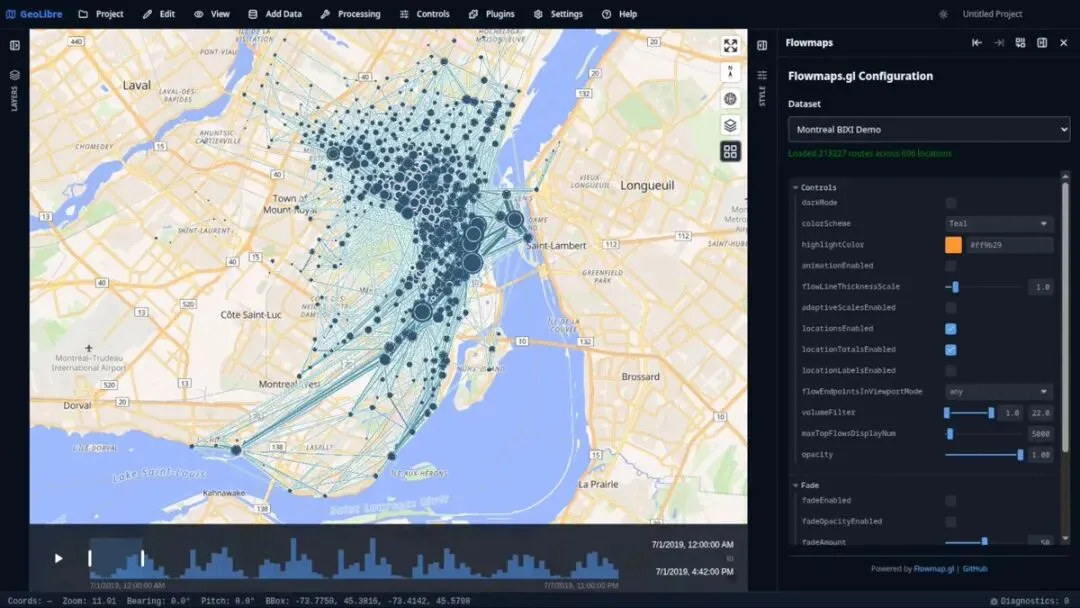The image size is (1080, 608).
Task: Open the Flowmap.gl link
Action: pos(934,569)
